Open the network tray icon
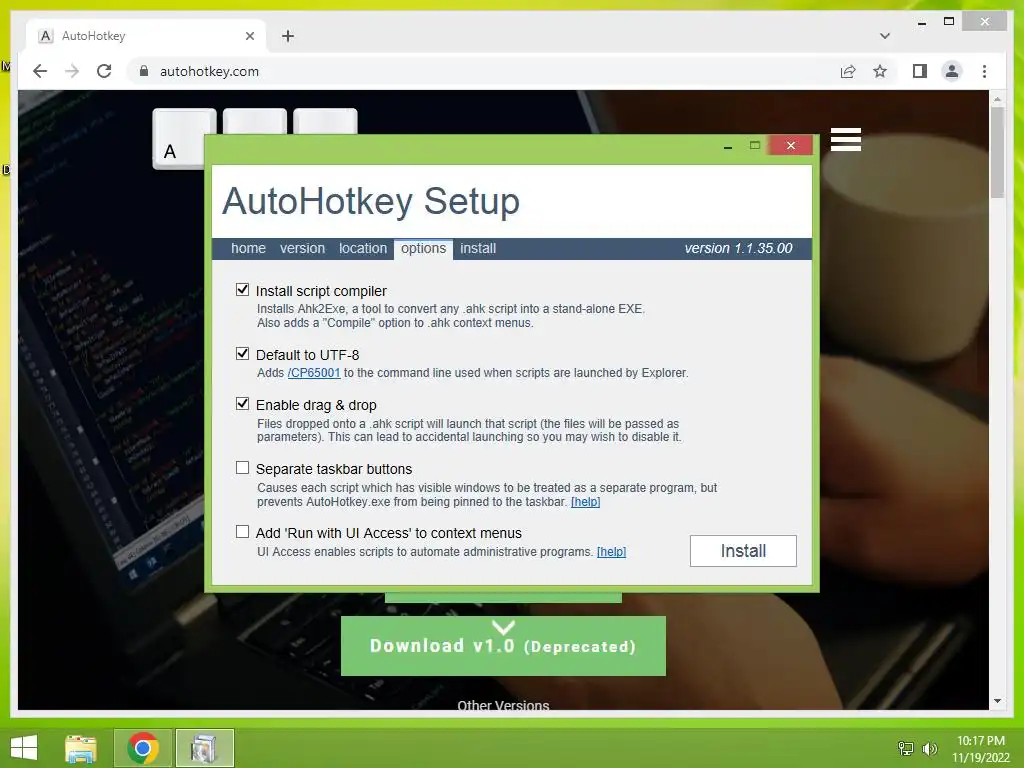This screenshot has height=768, width=1024. [x=906, y=748]
